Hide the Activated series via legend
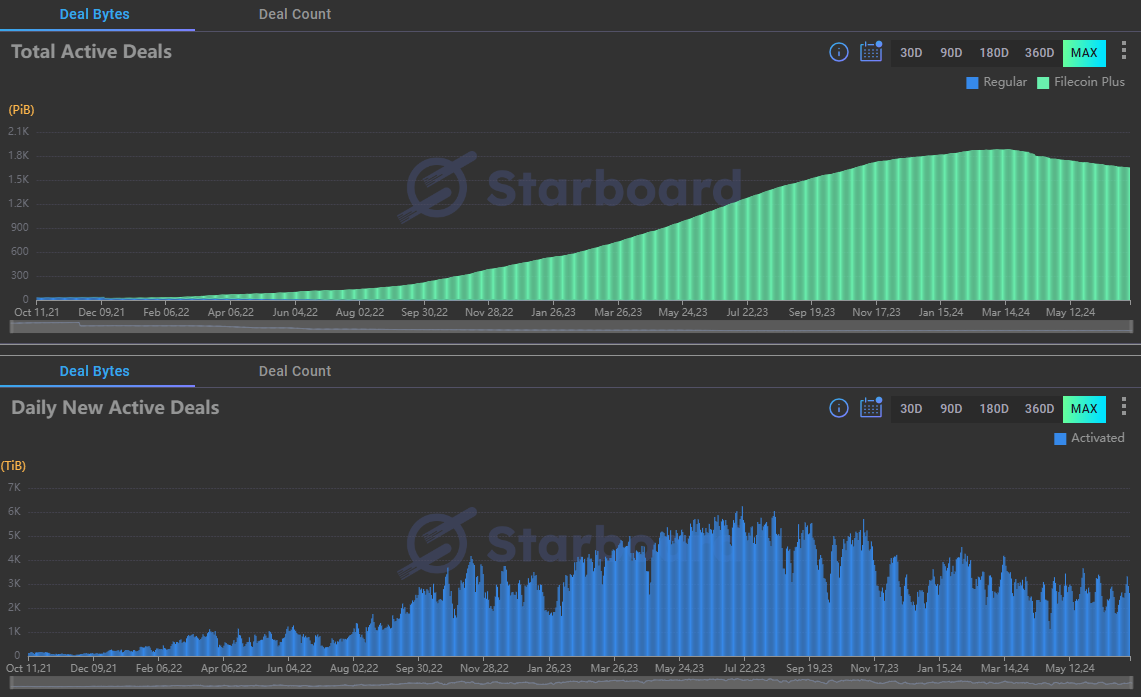1141x697 pixels. [1089, 438]
